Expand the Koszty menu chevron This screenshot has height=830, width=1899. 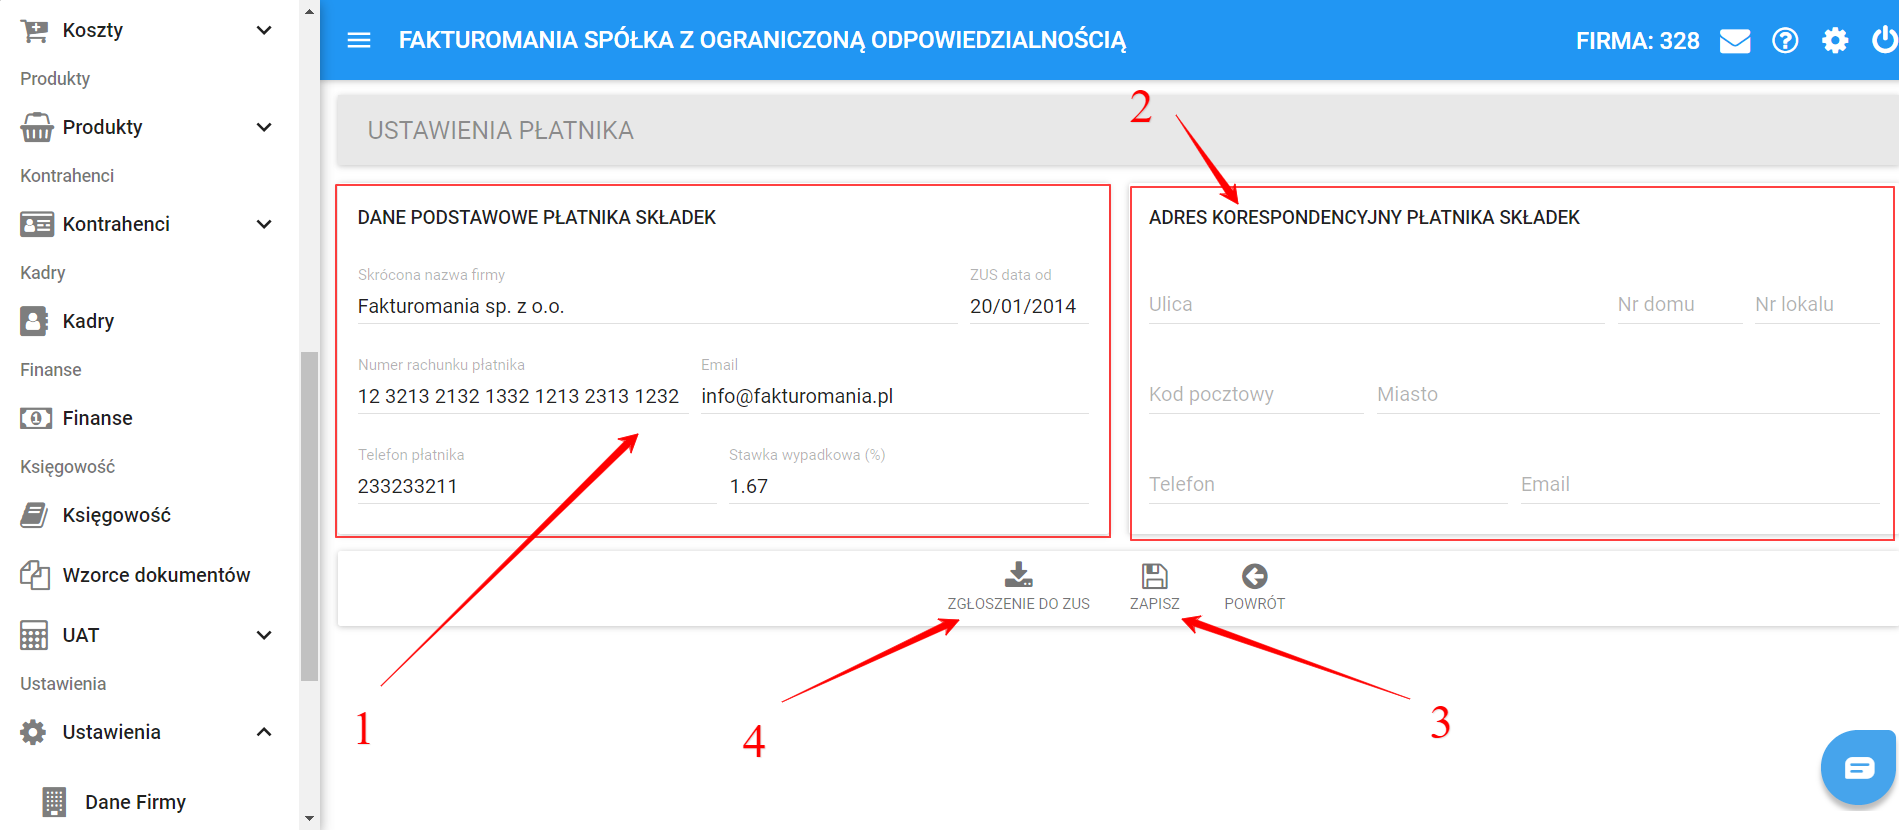pyautogui.click(x=264, y=30)
